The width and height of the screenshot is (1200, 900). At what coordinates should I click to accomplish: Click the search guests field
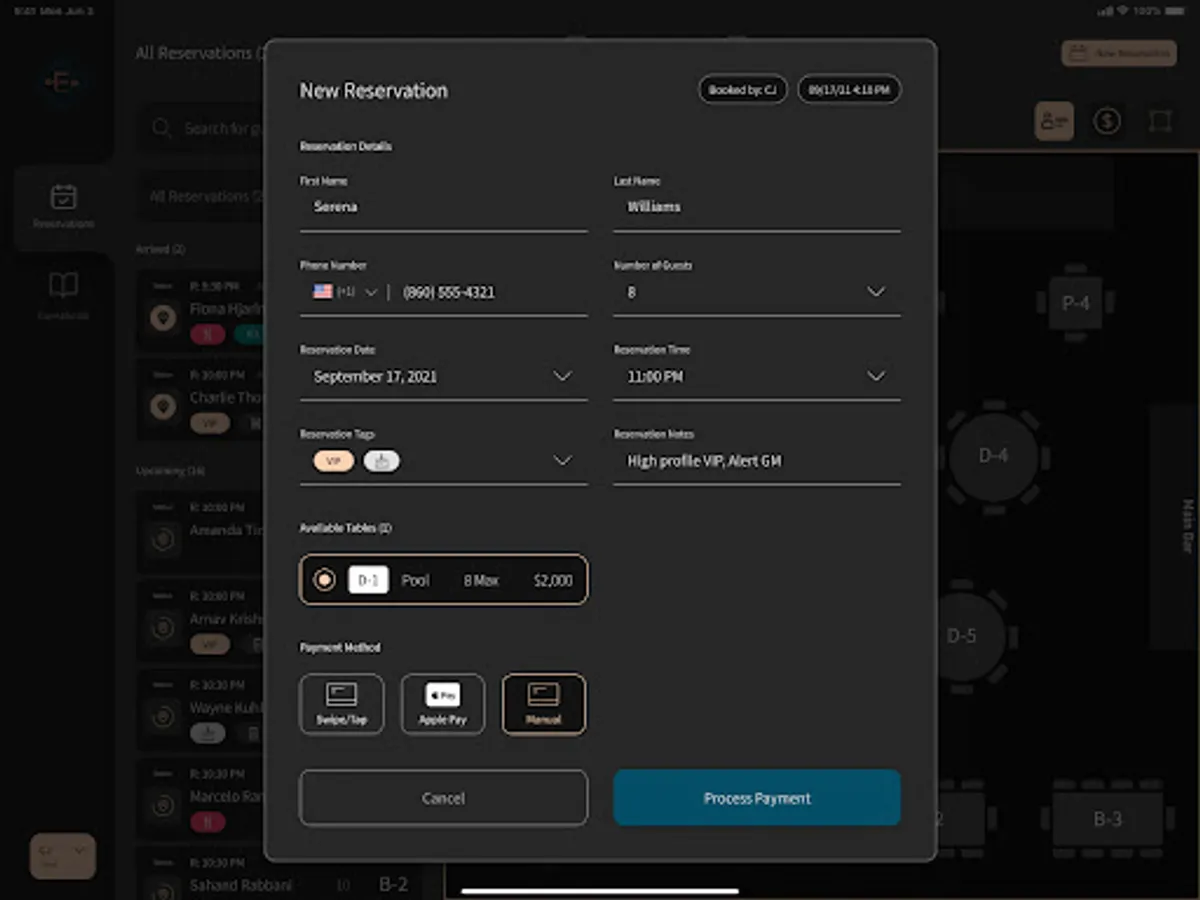click(202, 128)
